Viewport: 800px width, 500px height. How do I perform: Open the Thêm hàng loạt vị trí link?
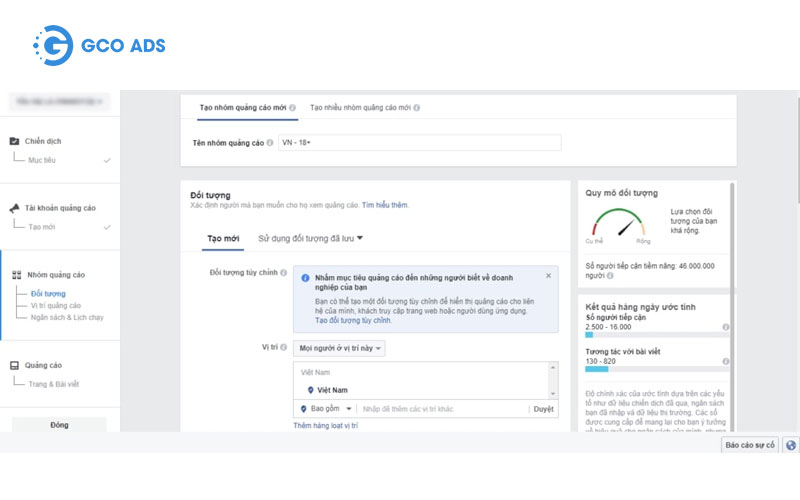pos(325,426)
